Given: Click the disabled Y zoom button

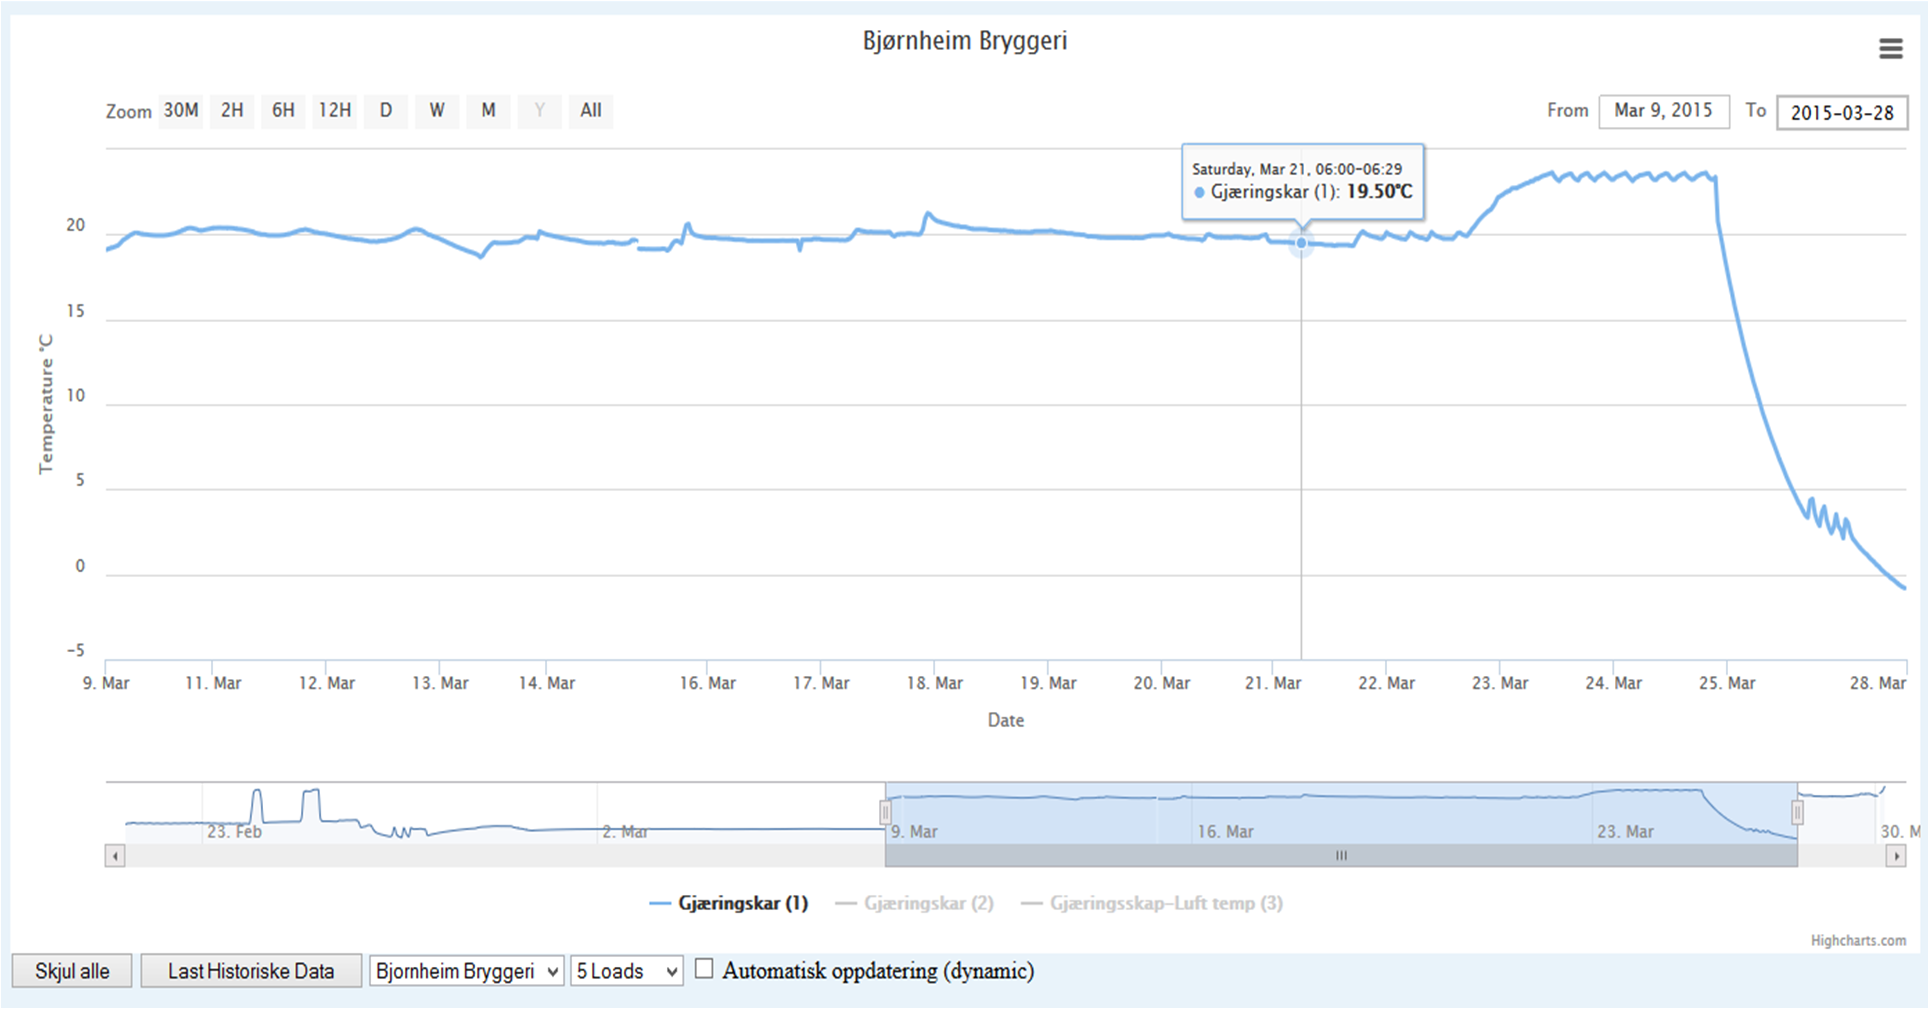Looking at the screenshot, I should (x=540, y=111).
